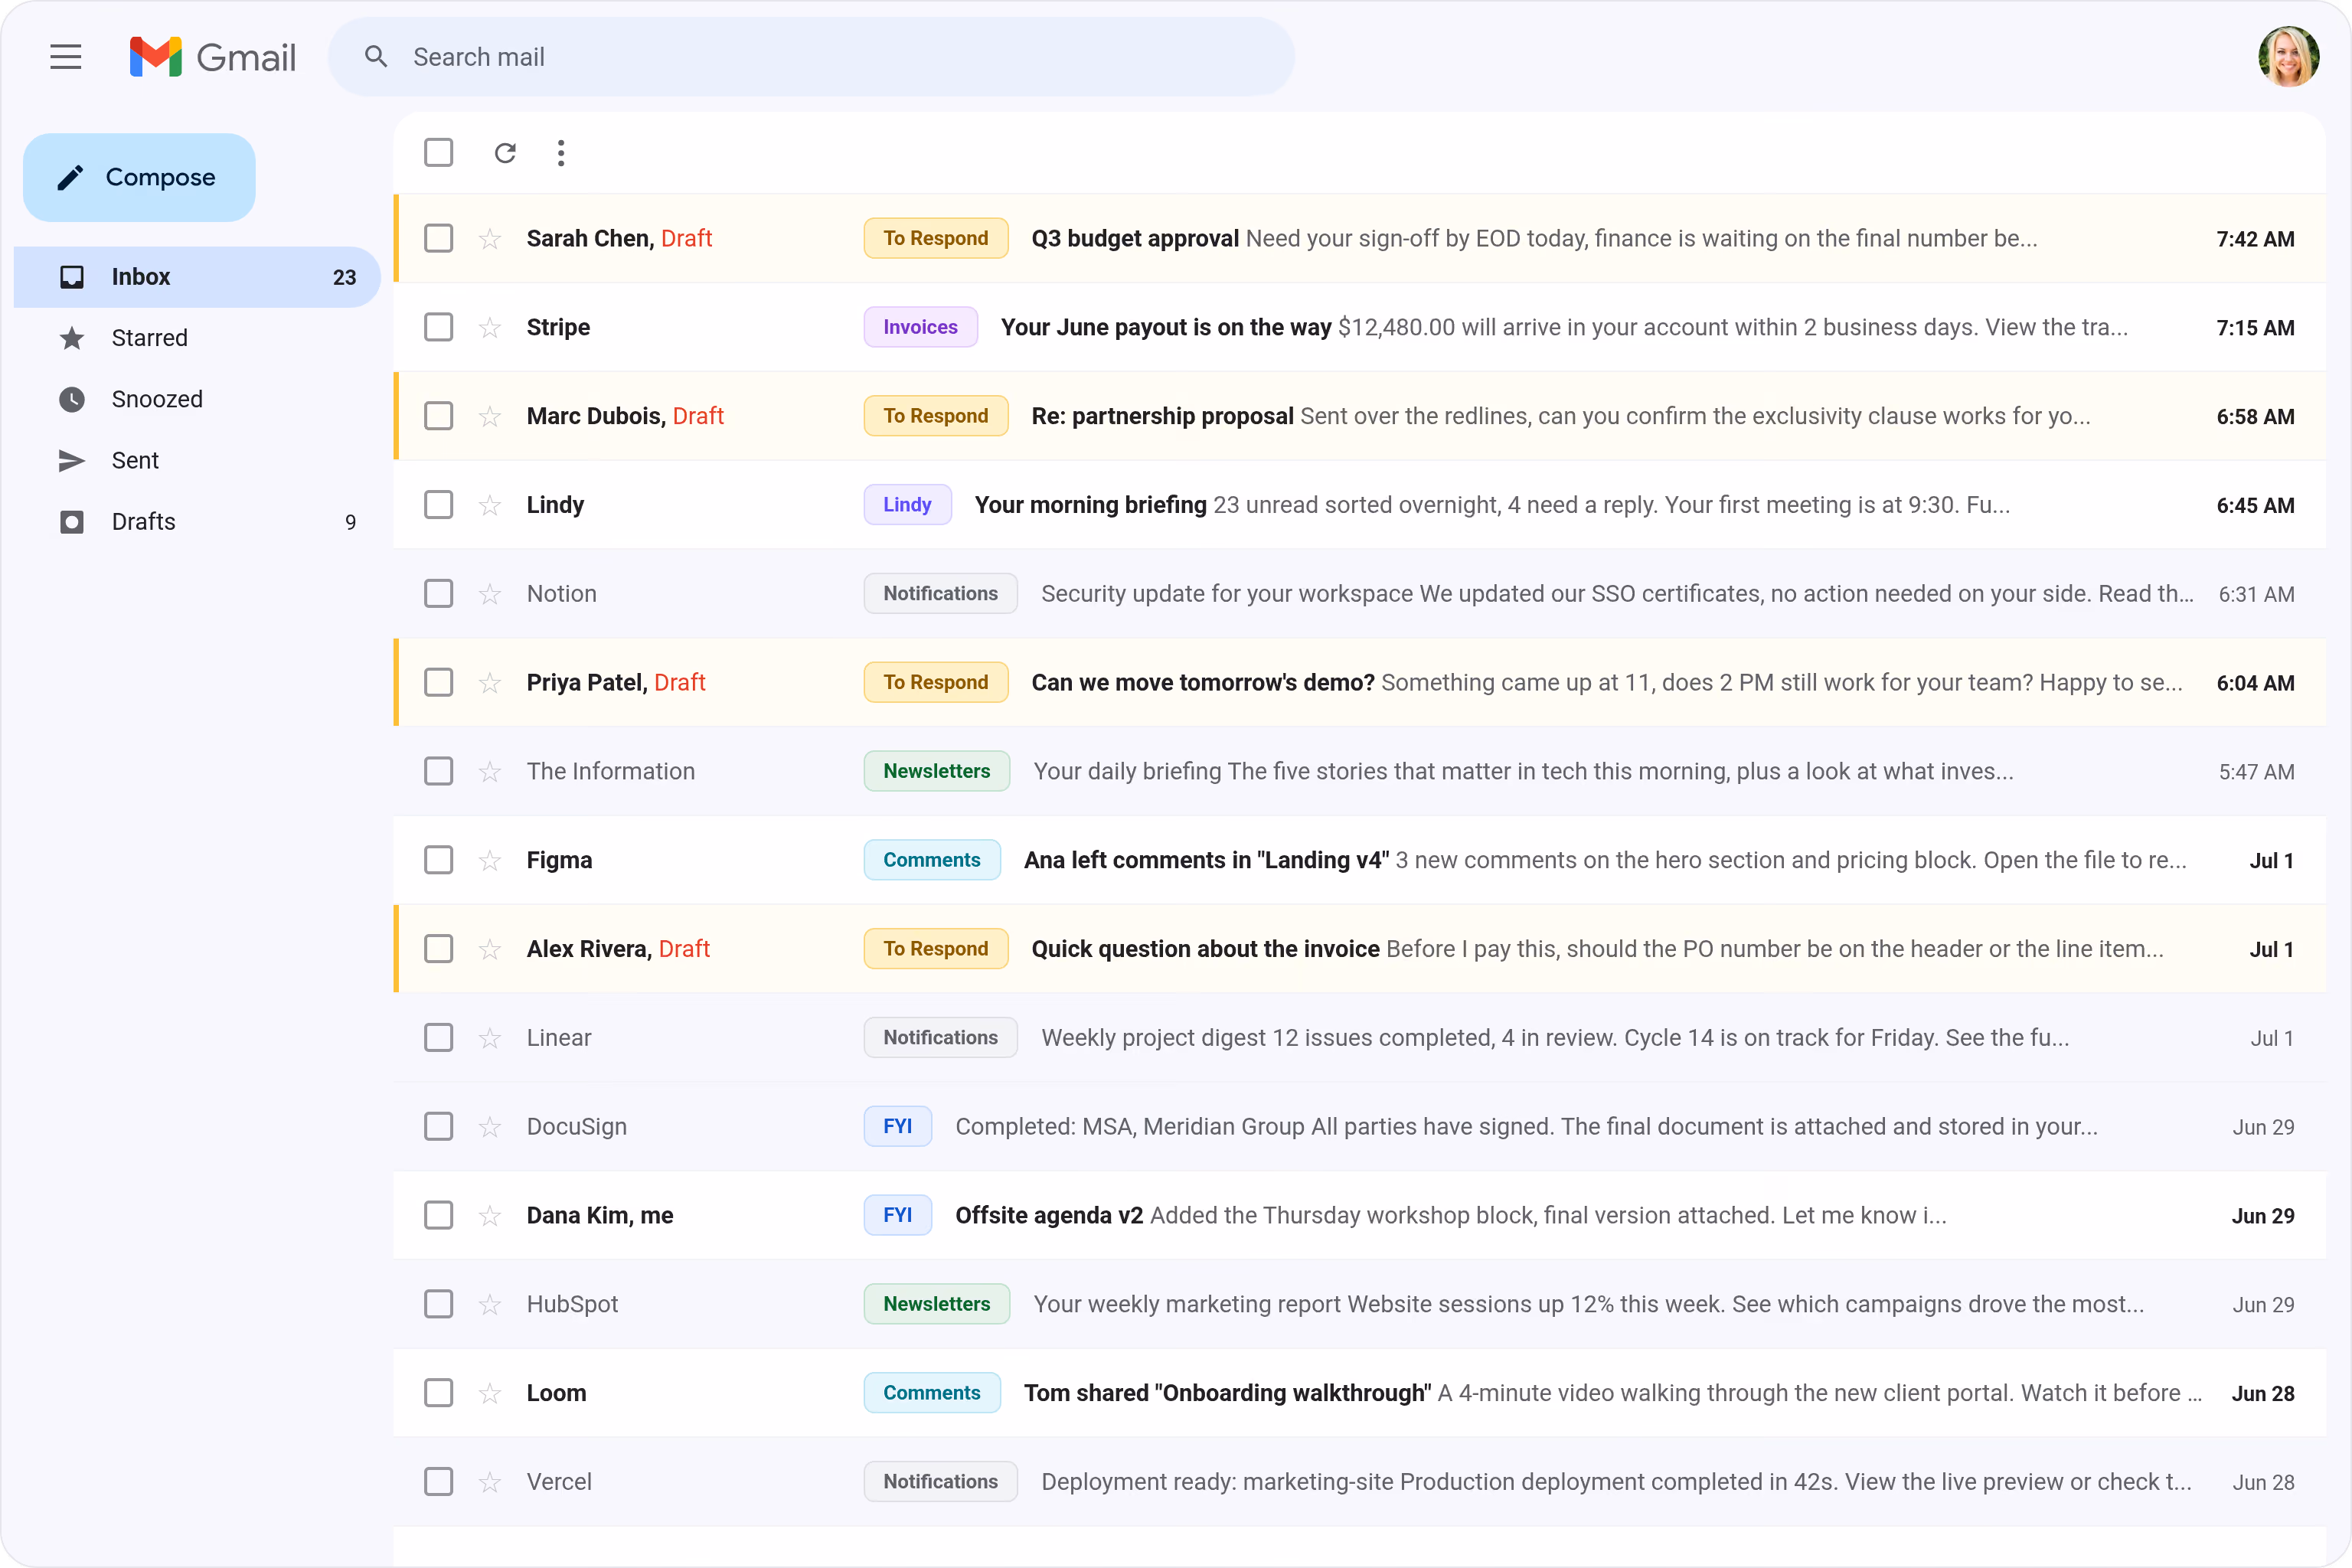
Task: Star the Notion security update email
Action: [x=489, y=595]
